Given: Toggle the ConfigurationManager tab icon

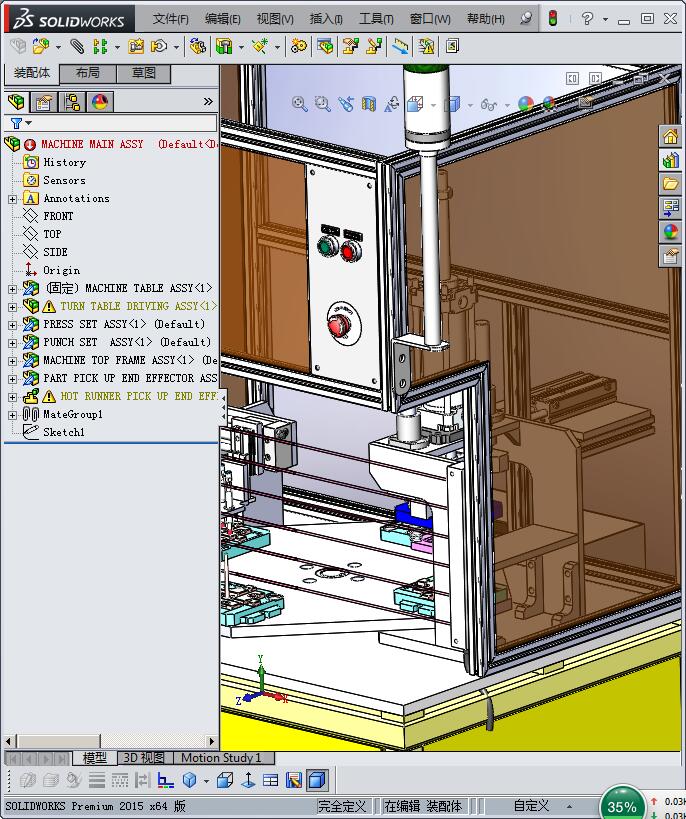Looking at the screenshot, I should (x=72, y=102).
